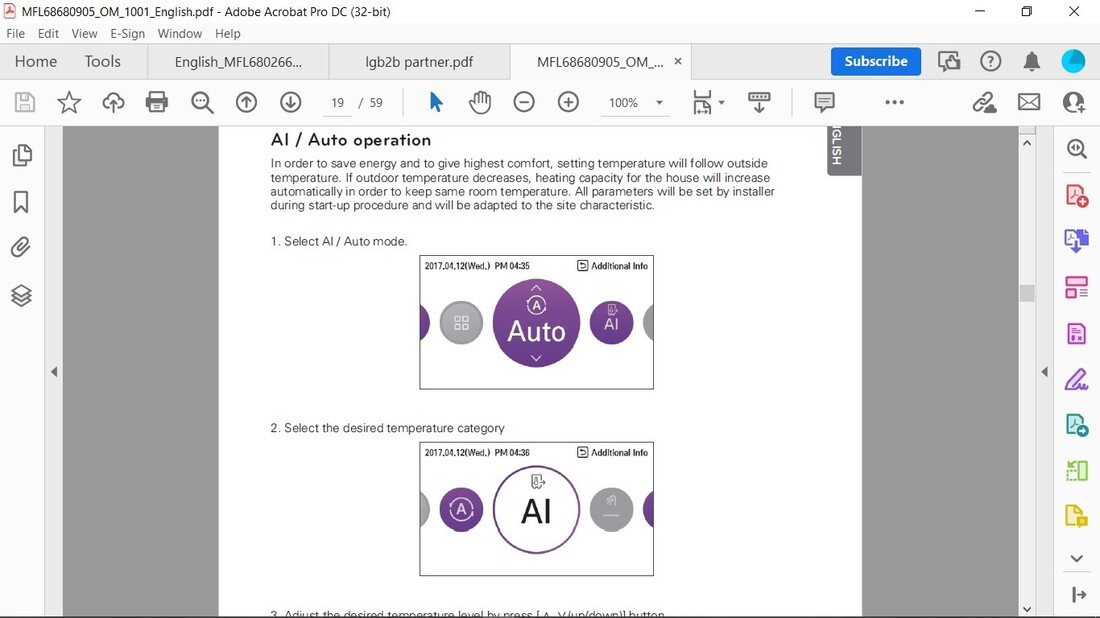Activate the arrow Selection tool

pos(436,102)
